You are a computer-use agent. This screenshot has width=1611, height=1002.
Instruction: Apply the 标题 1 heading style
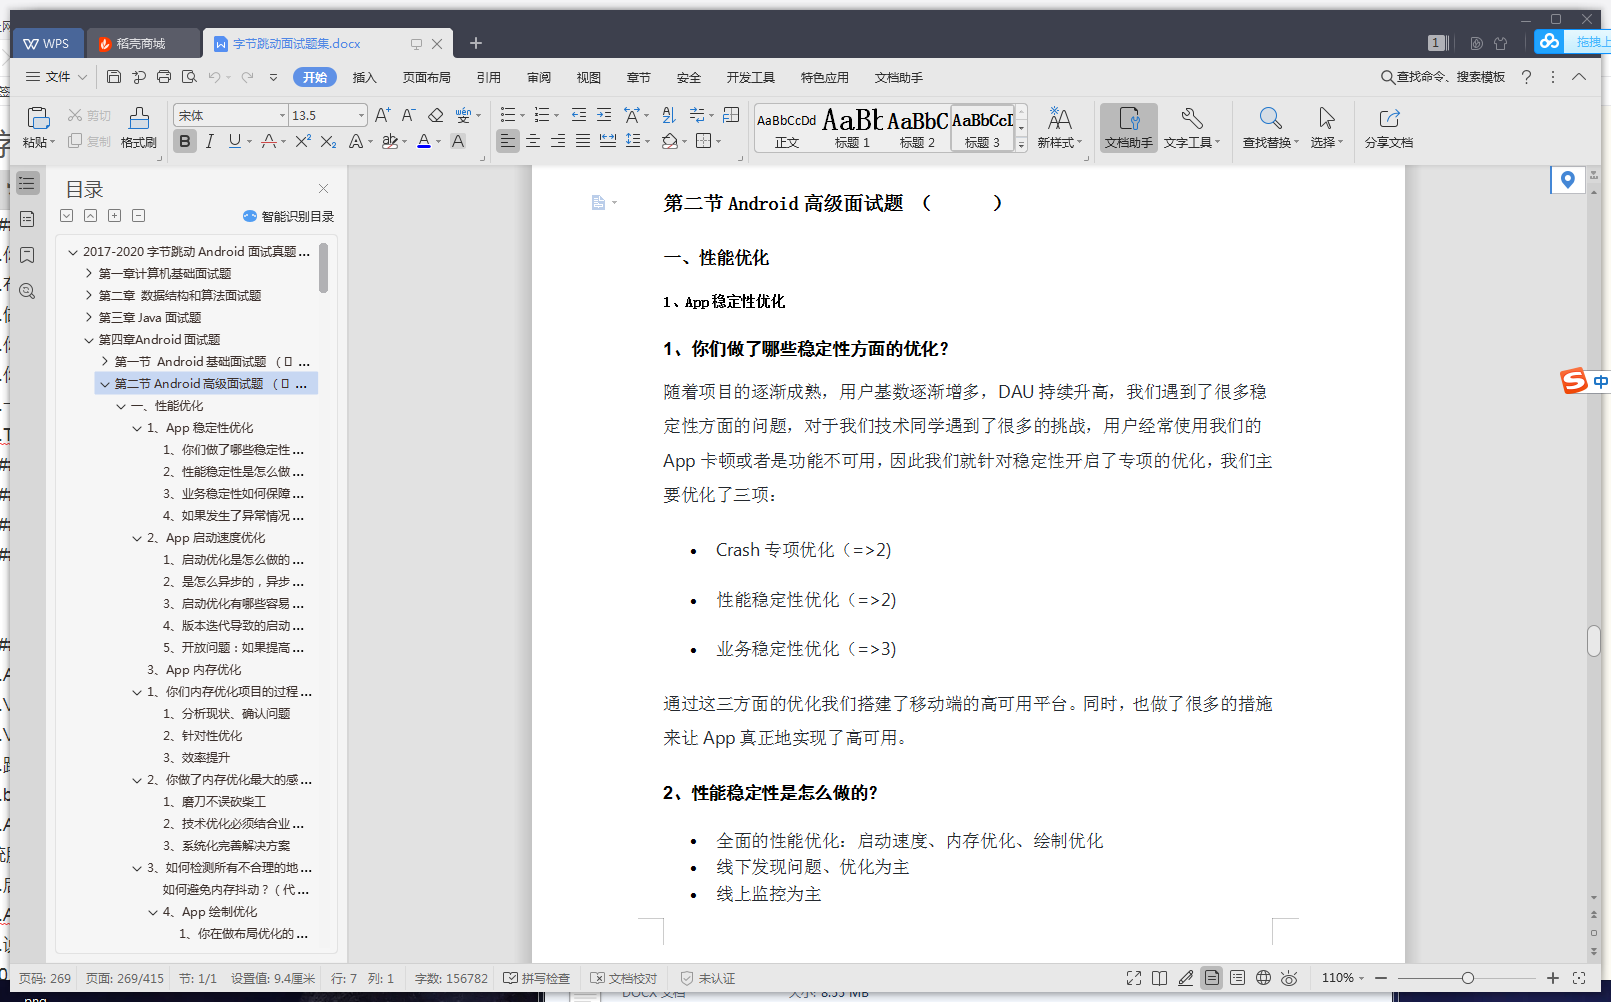click(853, 128)
